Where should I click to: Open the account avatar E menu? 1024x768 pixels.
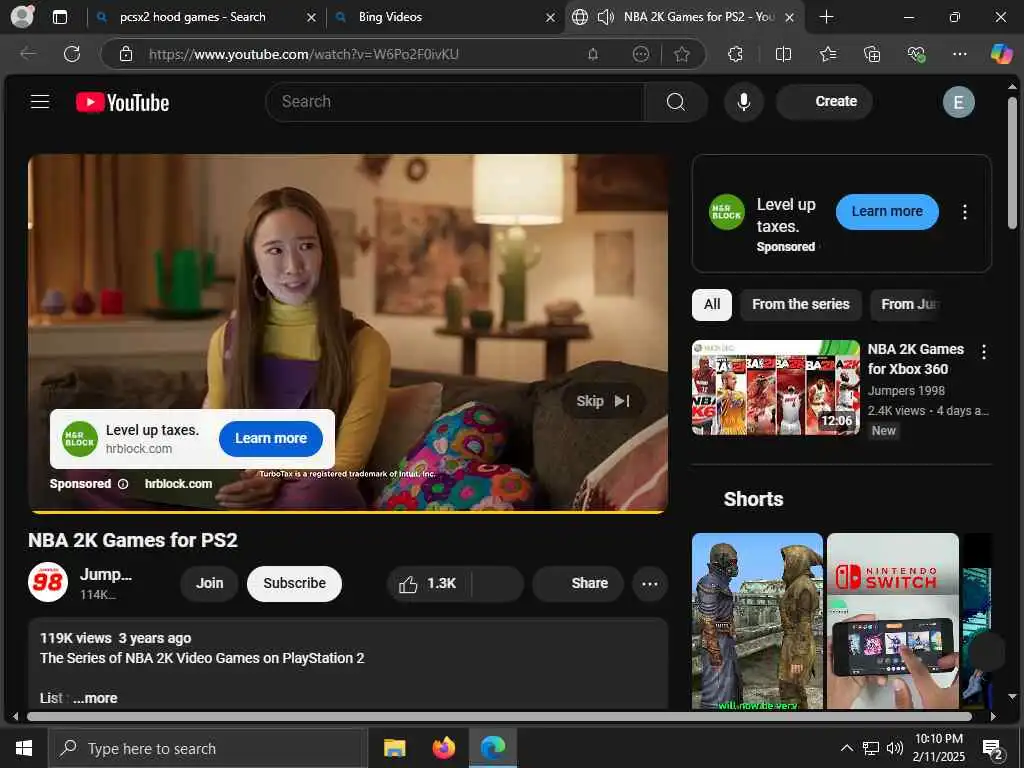click(x=958, y=103)
